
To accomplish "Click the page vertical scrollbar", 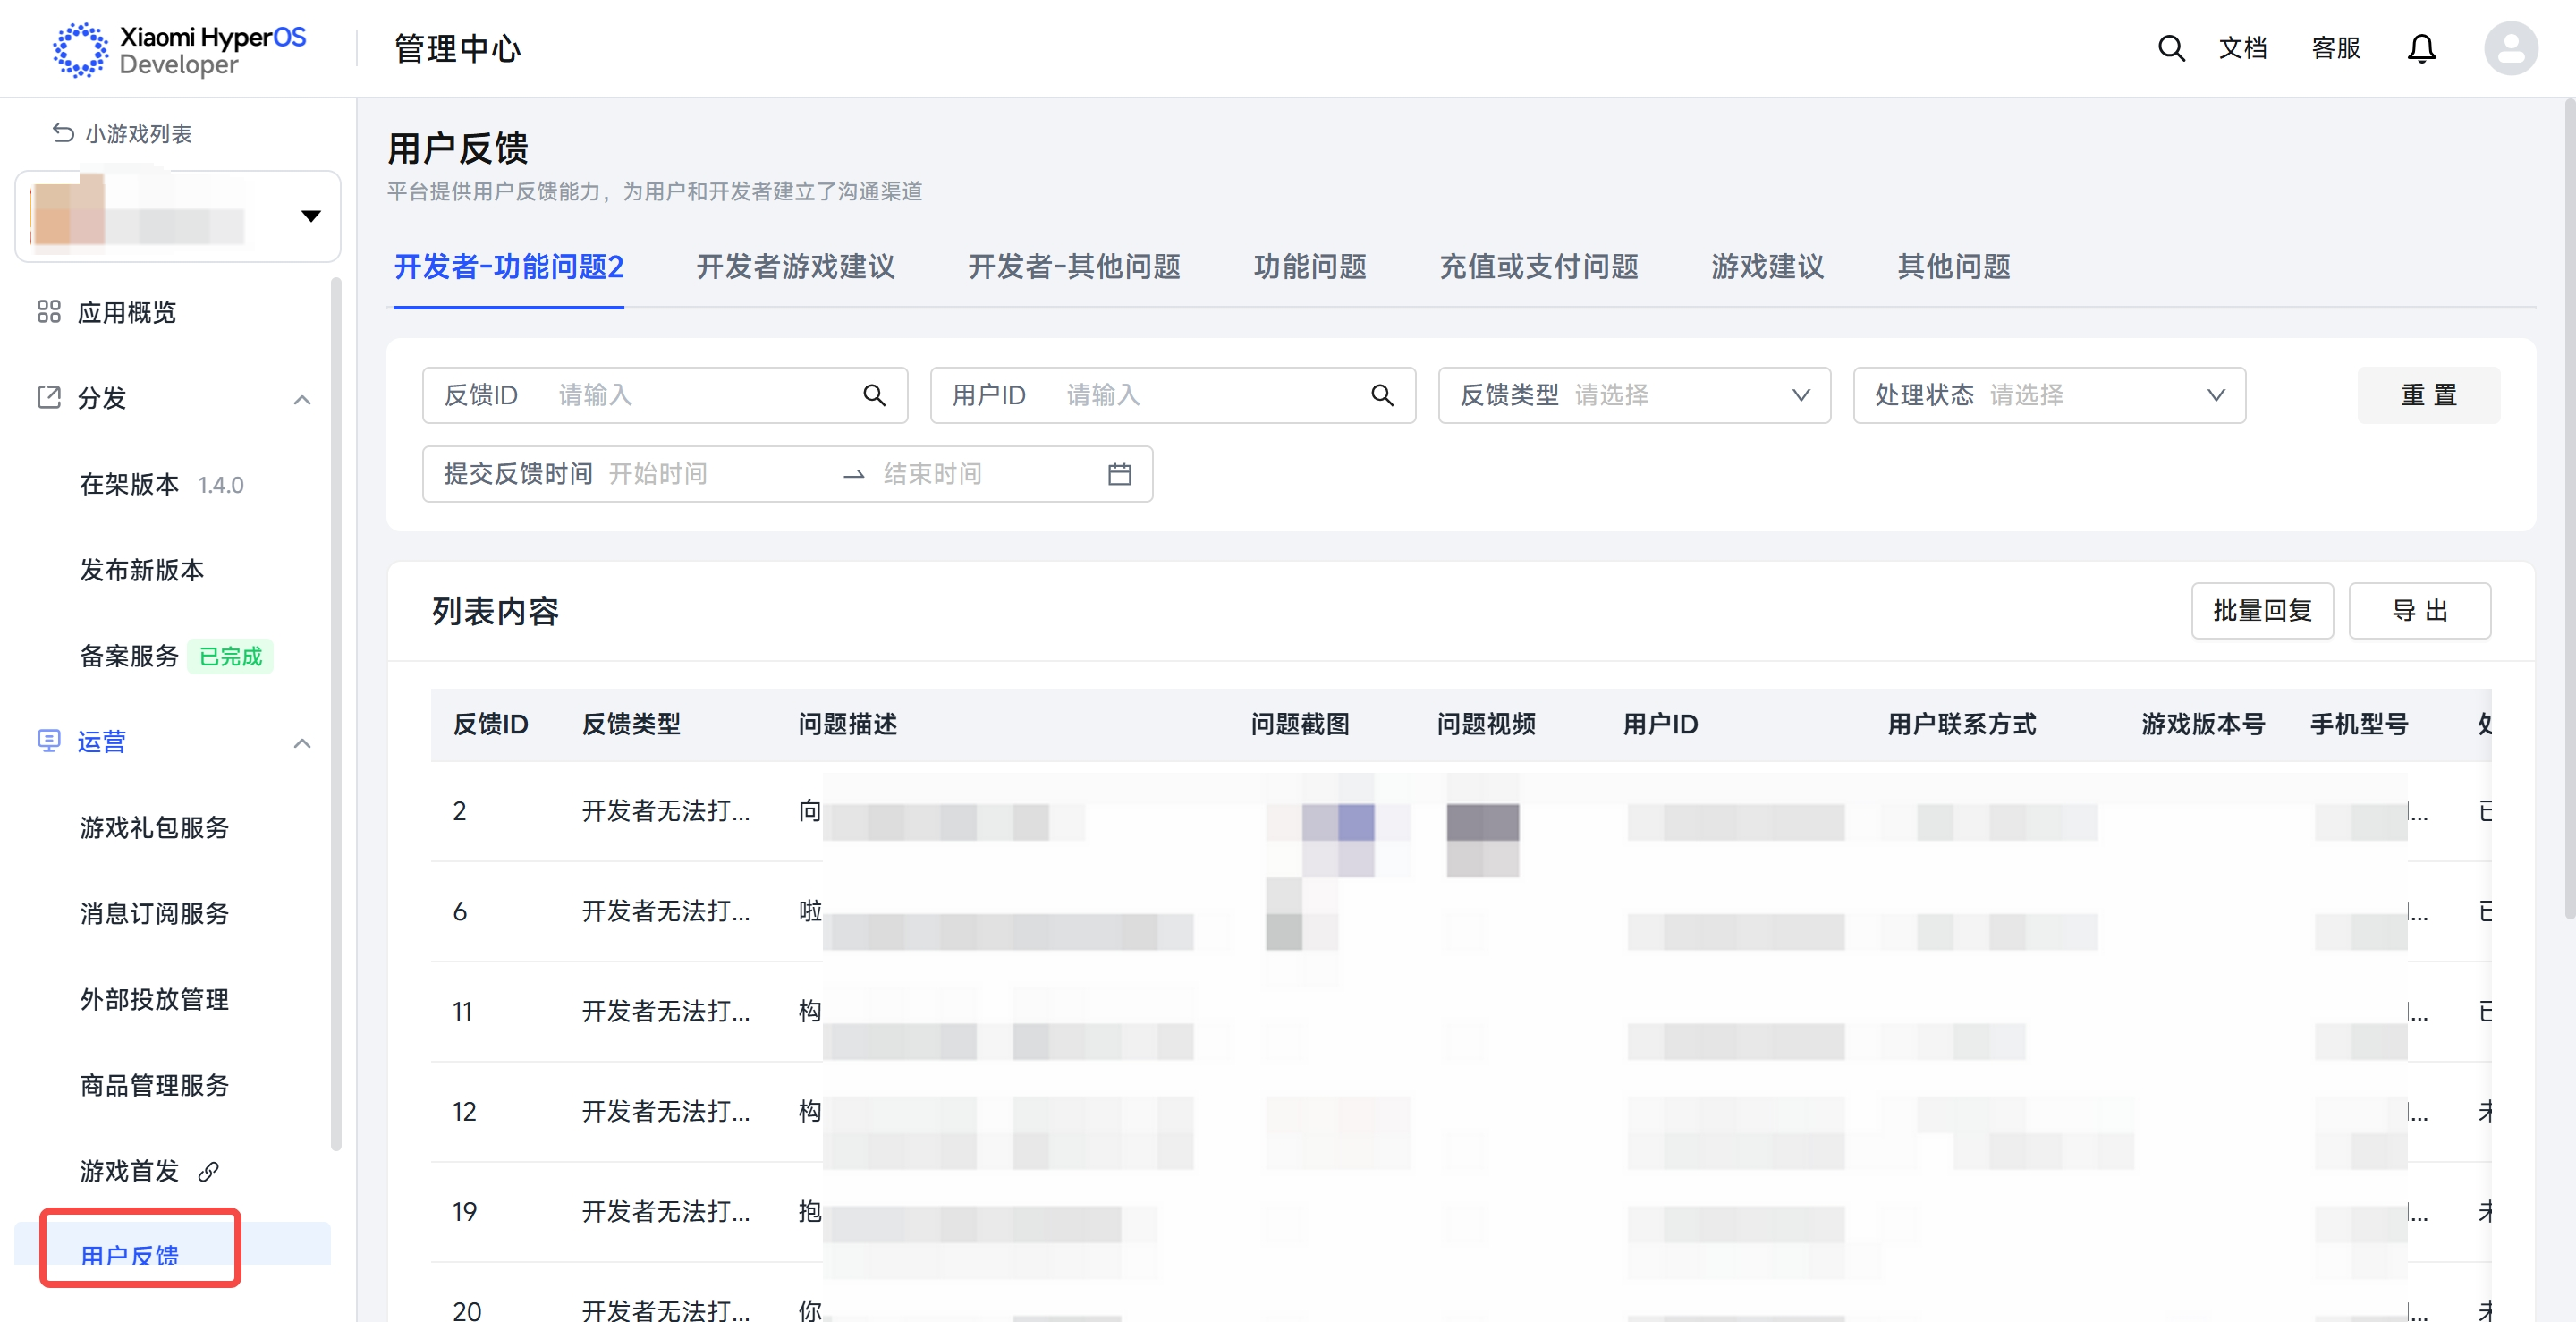I will 2570,510.
